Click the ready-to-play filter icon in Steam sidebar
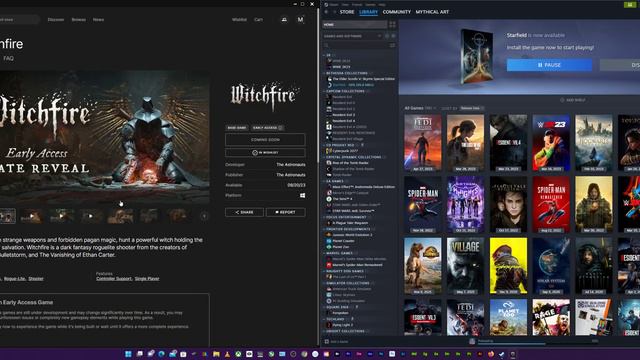Viewport: 640px width, 360px height. click(x=393, y=36)
